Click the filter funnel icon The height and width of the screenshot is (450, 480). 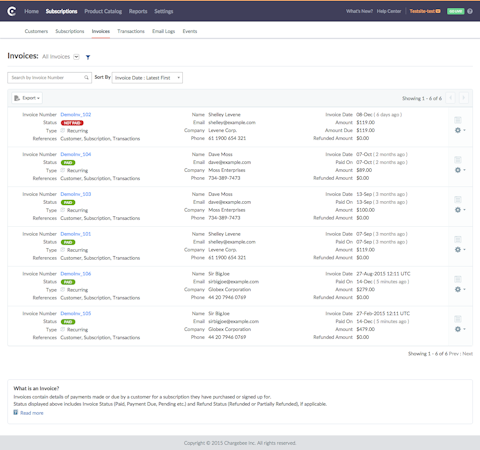88,57
